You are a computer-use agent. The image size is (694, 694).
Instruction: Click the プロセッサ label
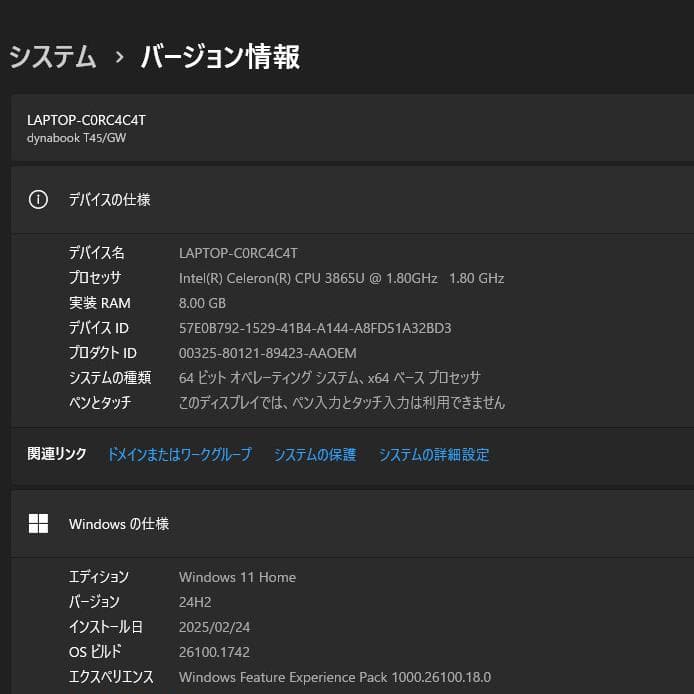(x=95, y=278)
